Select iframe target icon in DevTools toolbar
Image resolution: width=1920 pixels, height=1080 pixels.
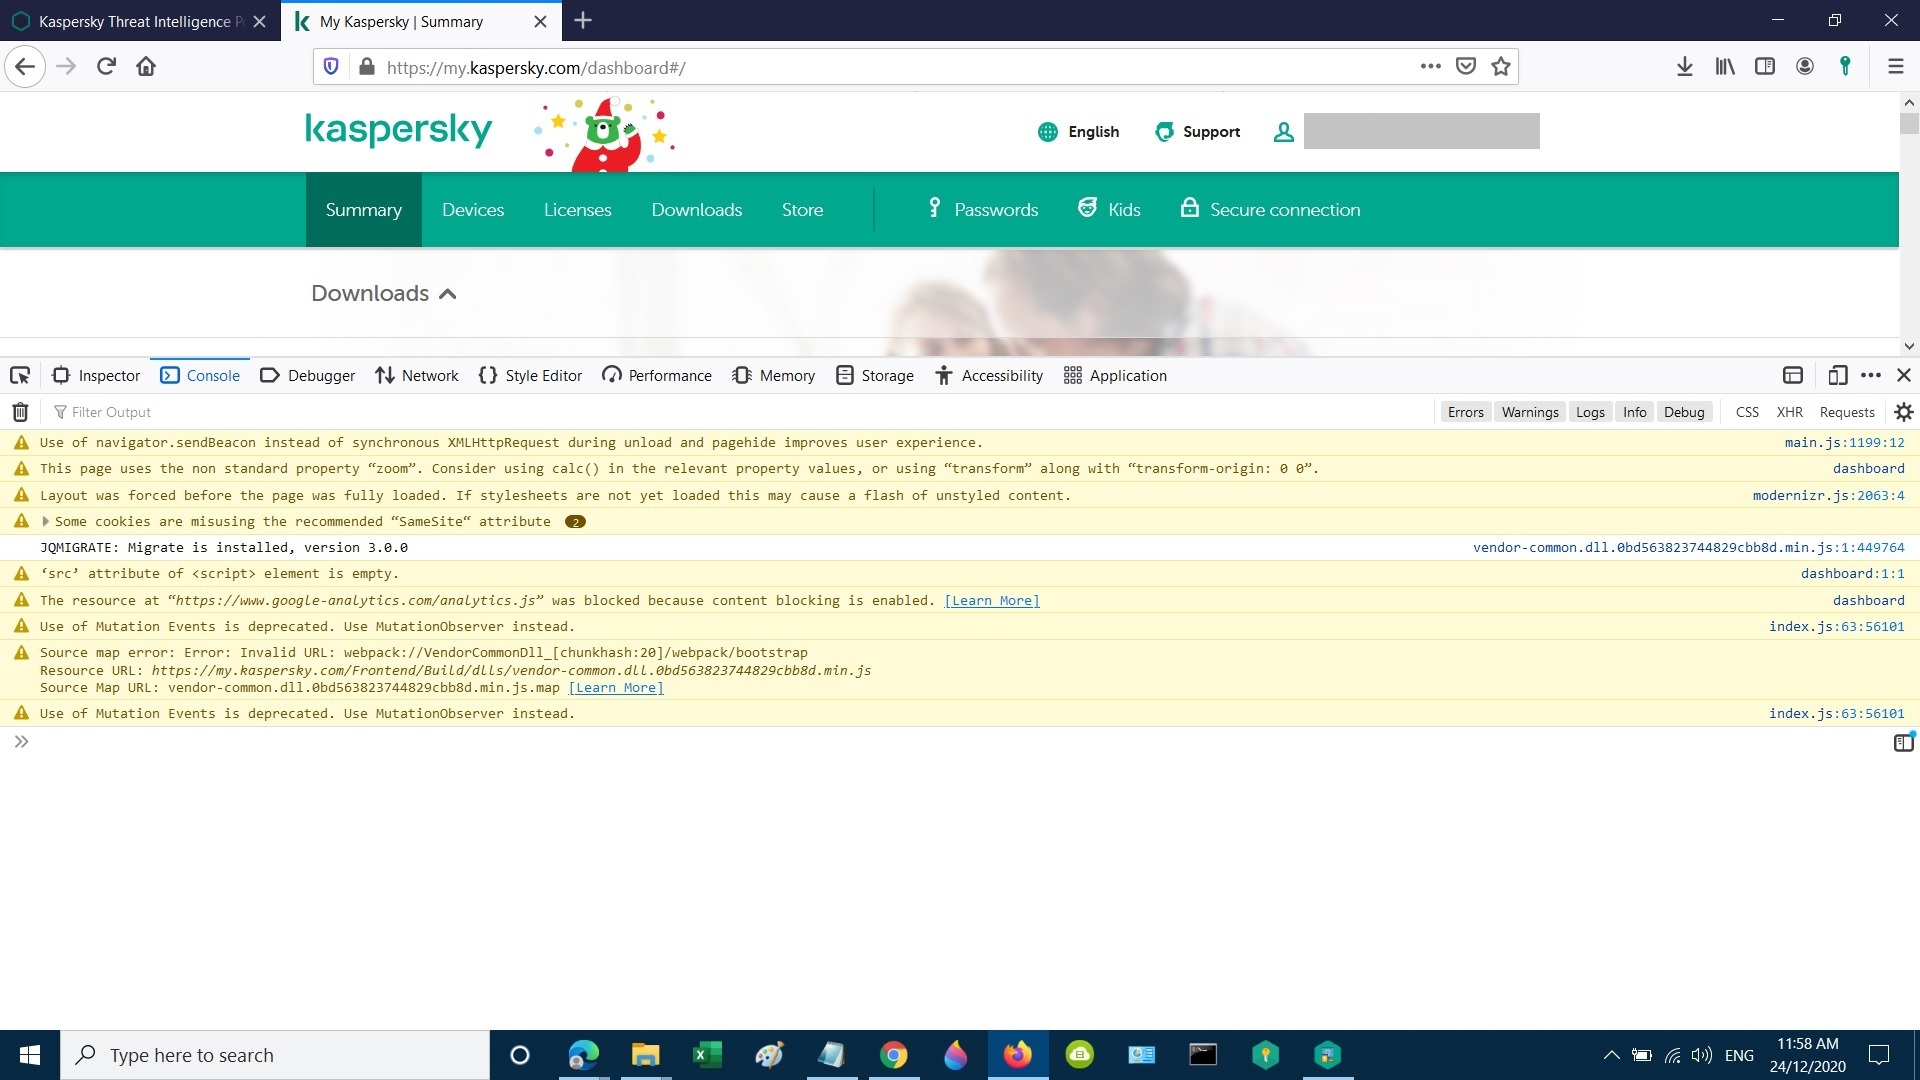(x=1793, y=375)
